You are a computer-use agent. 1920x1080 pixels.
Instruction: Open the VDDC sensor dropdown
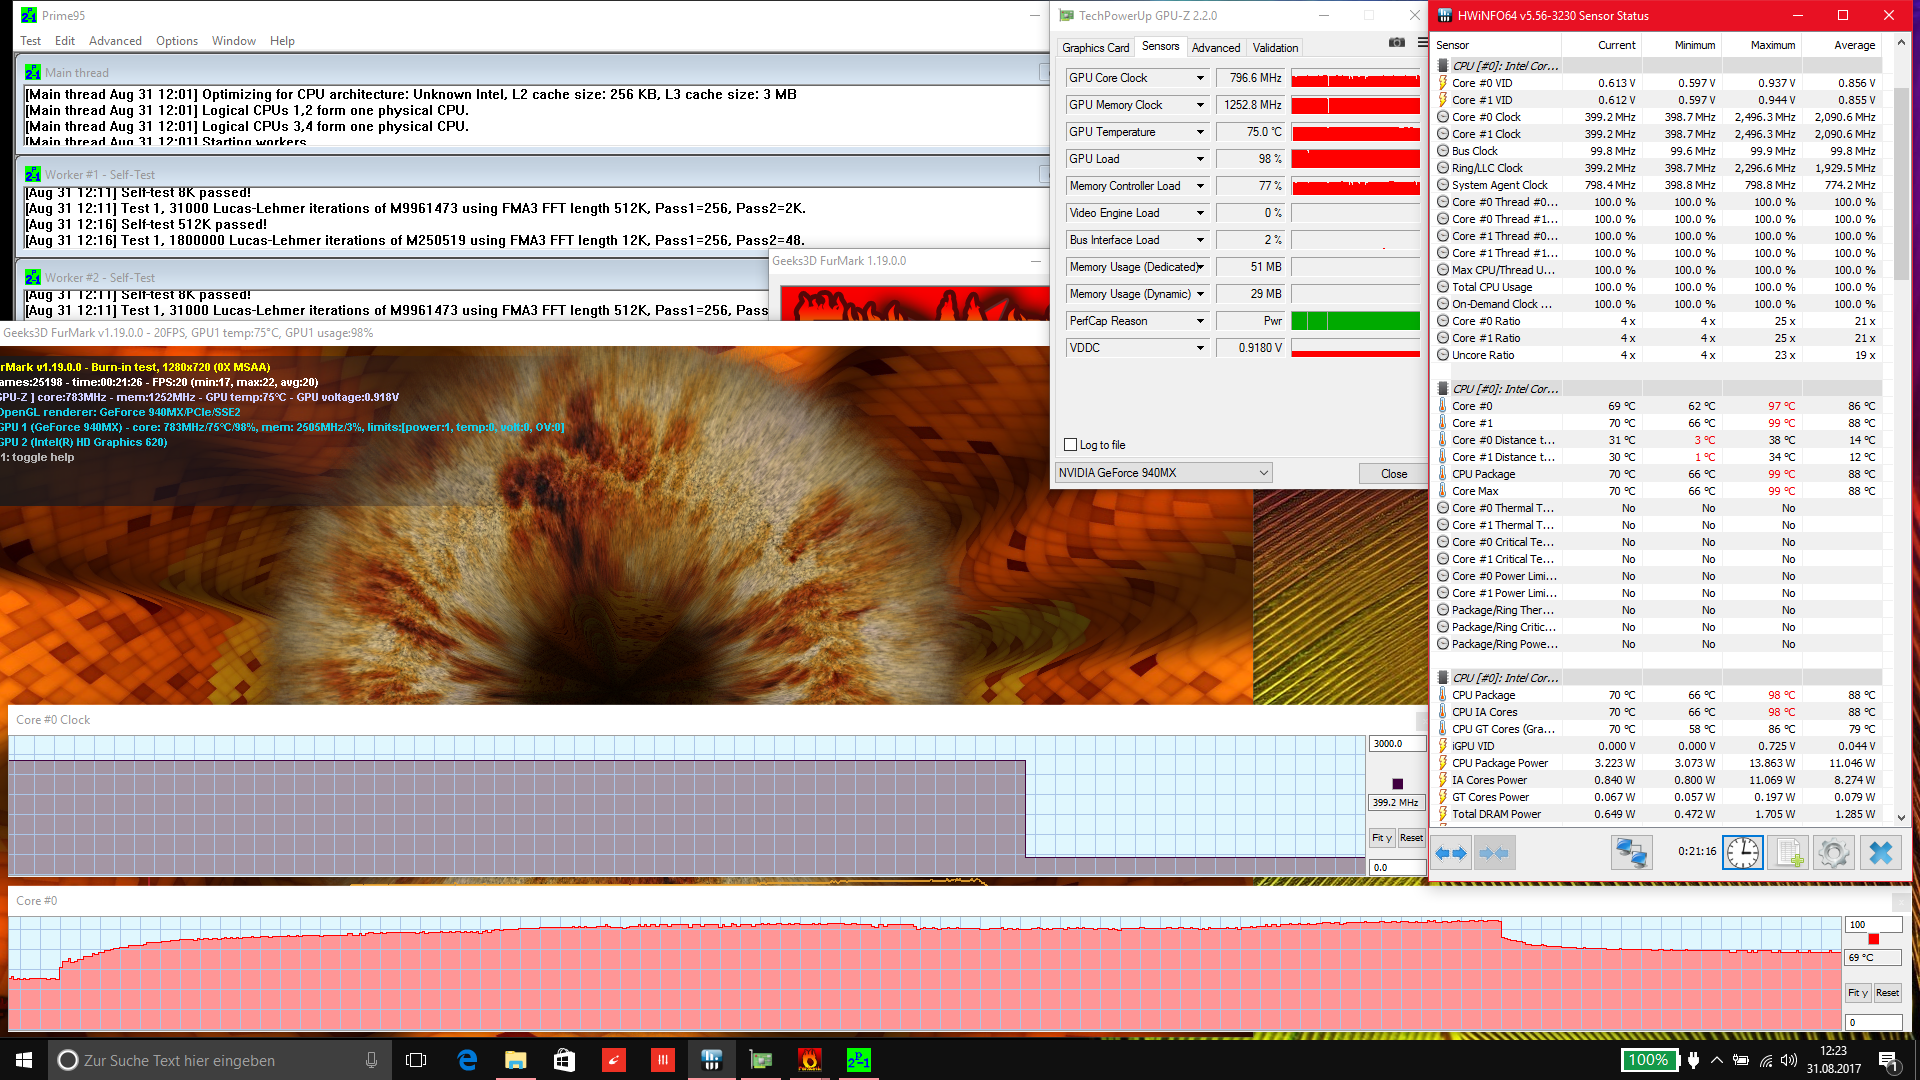(x=1200, y=348)
